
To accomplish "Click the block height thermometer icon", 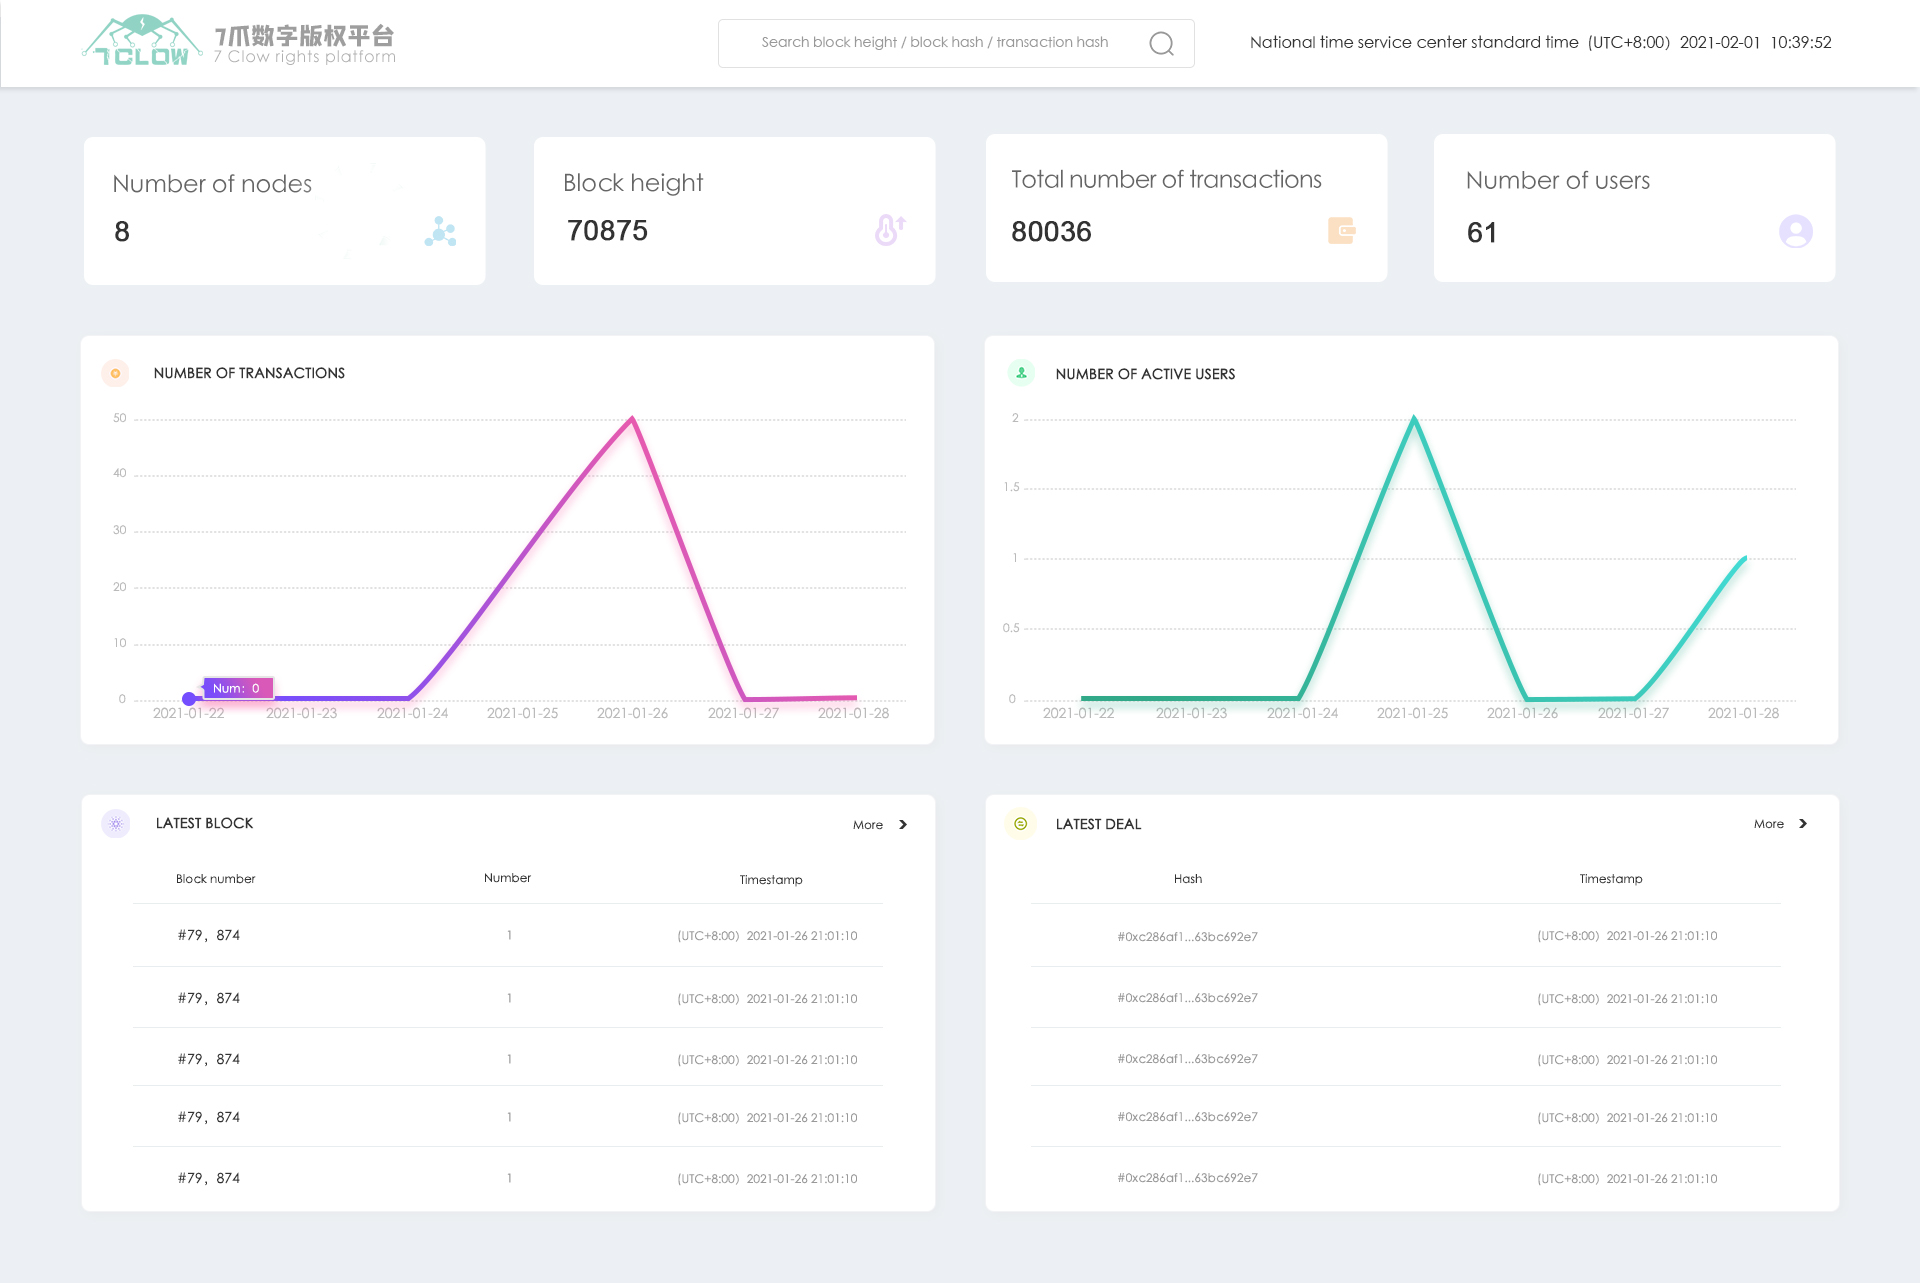I will pos(889,230).
